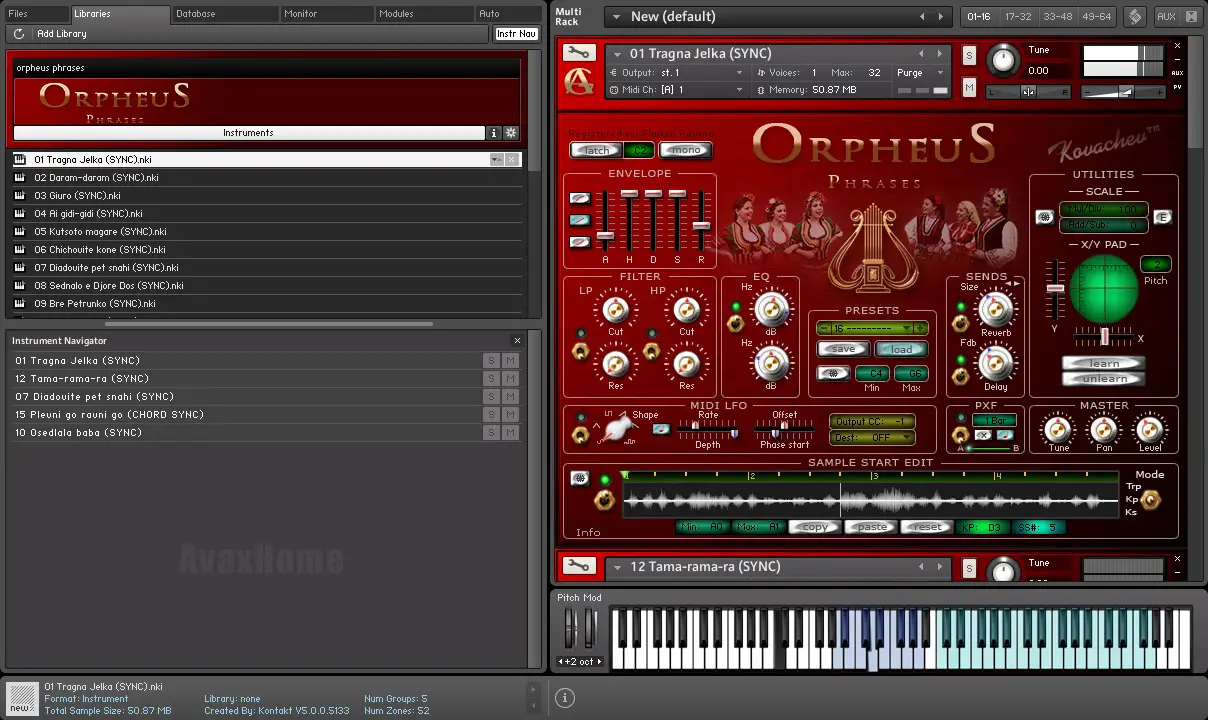Click the Add Library button
The image size is (1208, 720).
tap(61, 34)
